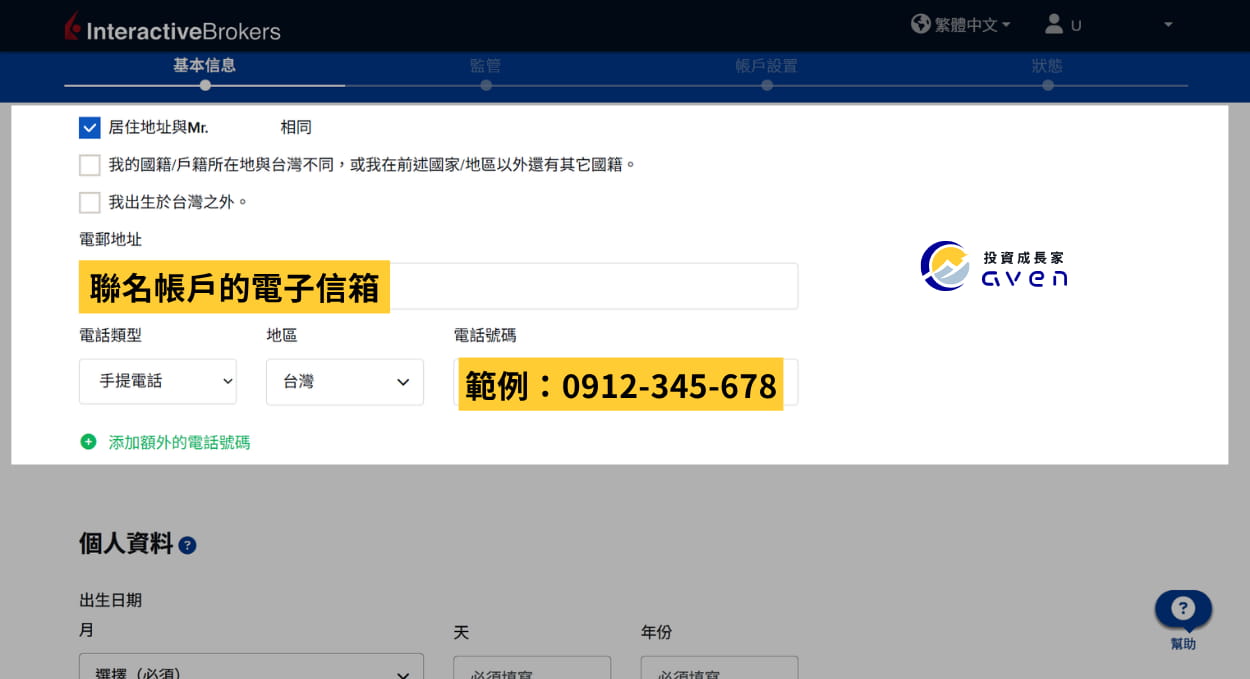Image resolution: width=1250 pixels, height=679 pixels.
Task: Click the globe language icon
Action: click(921, 23)
